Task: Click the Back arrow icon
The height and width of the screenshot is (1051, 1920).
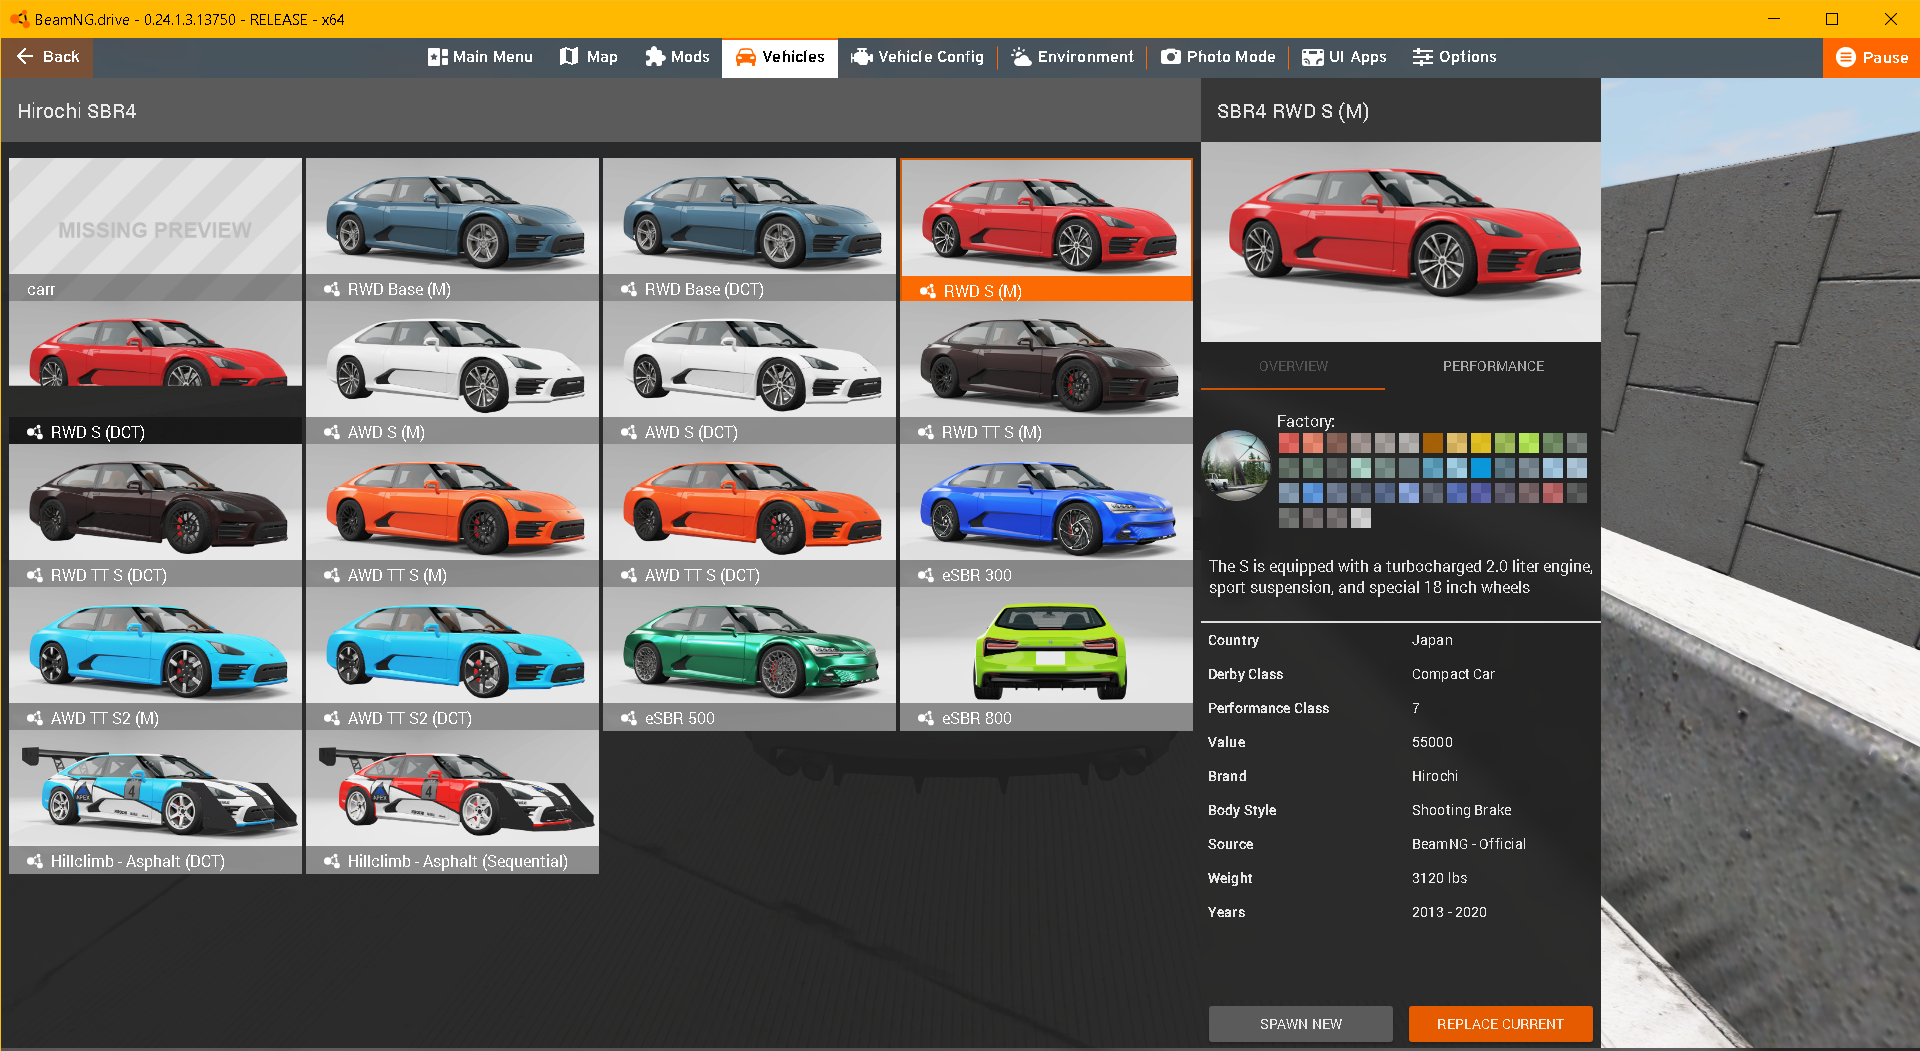Action: pos(25,57)
